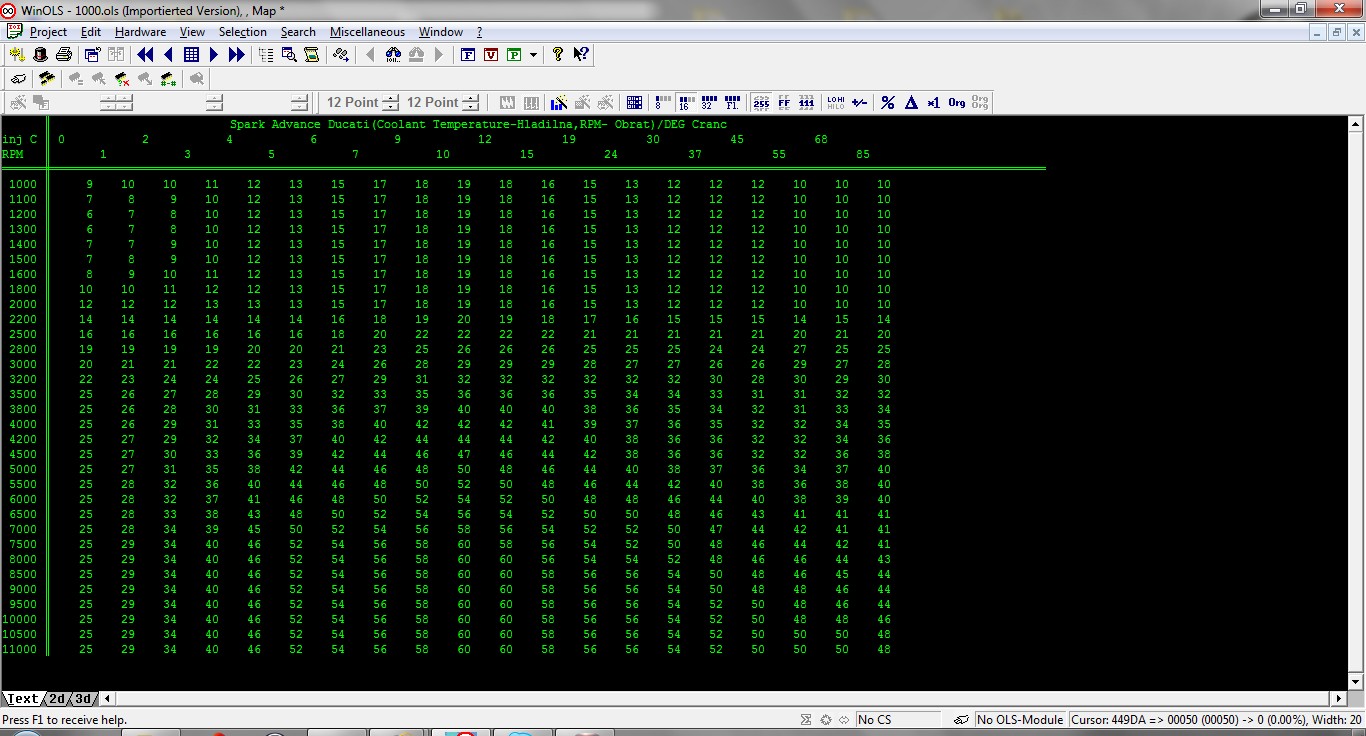Click the blue bar chart wand icon
Image resolution: width=1366 pixels, height=736 pixels.
(559, 102)
